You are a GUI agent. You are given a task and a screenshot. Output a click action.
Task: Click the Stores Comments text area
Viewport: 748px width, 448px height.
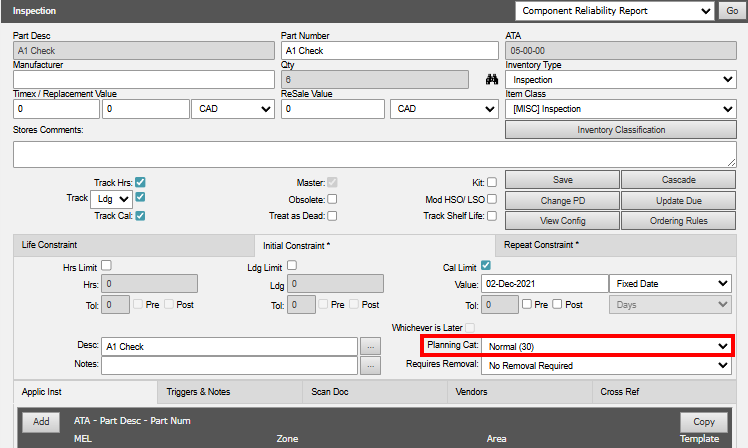click(374, 154)
